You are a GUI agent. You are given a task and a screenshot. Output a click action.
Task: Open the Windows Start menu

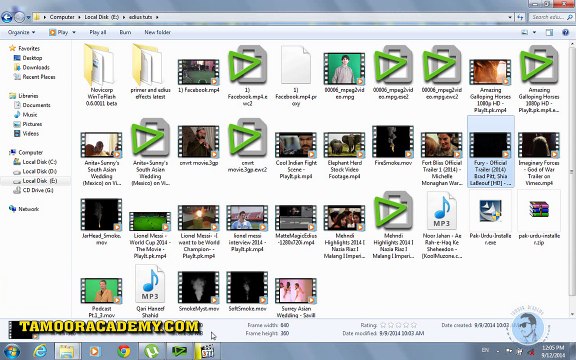pos(12,351)
